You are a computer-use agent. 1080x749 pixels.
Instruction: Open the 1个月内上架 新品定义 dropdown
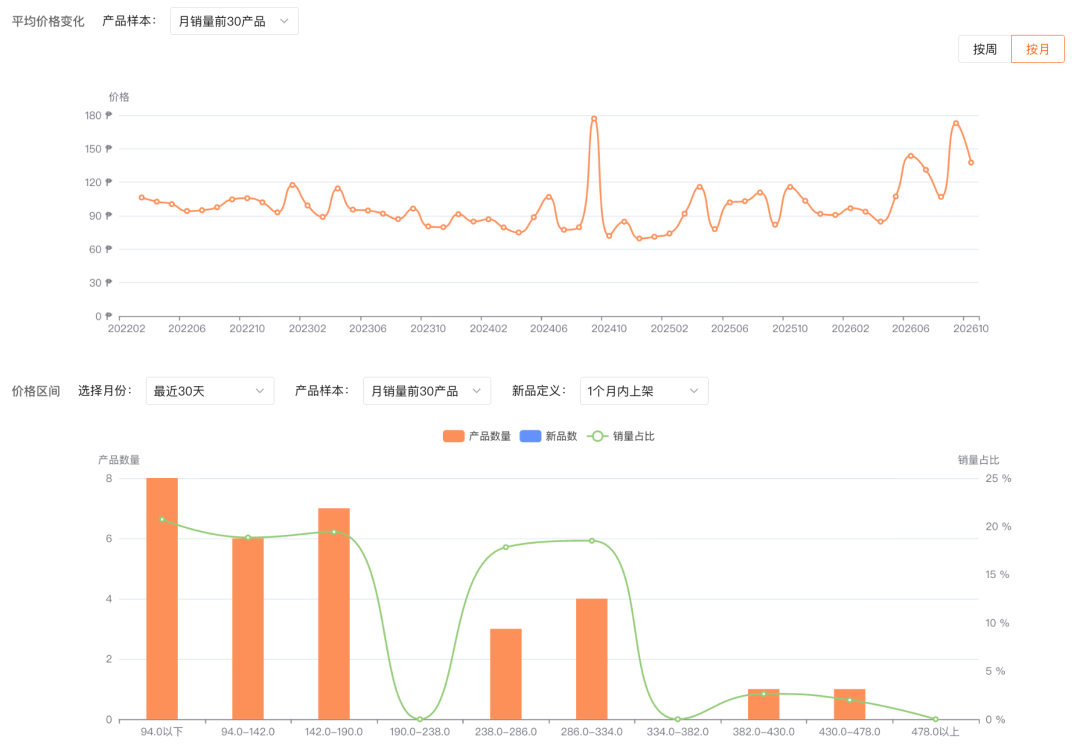pyautogui.click(x=643, y=391)
